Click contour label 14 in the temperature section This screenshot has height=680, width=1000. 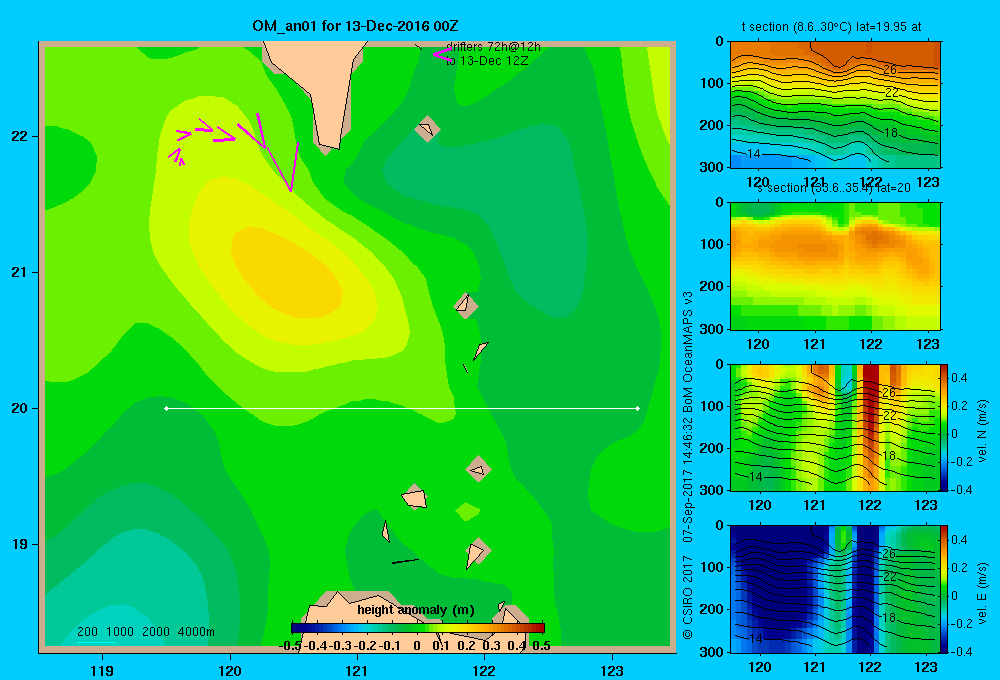(753, 154)
